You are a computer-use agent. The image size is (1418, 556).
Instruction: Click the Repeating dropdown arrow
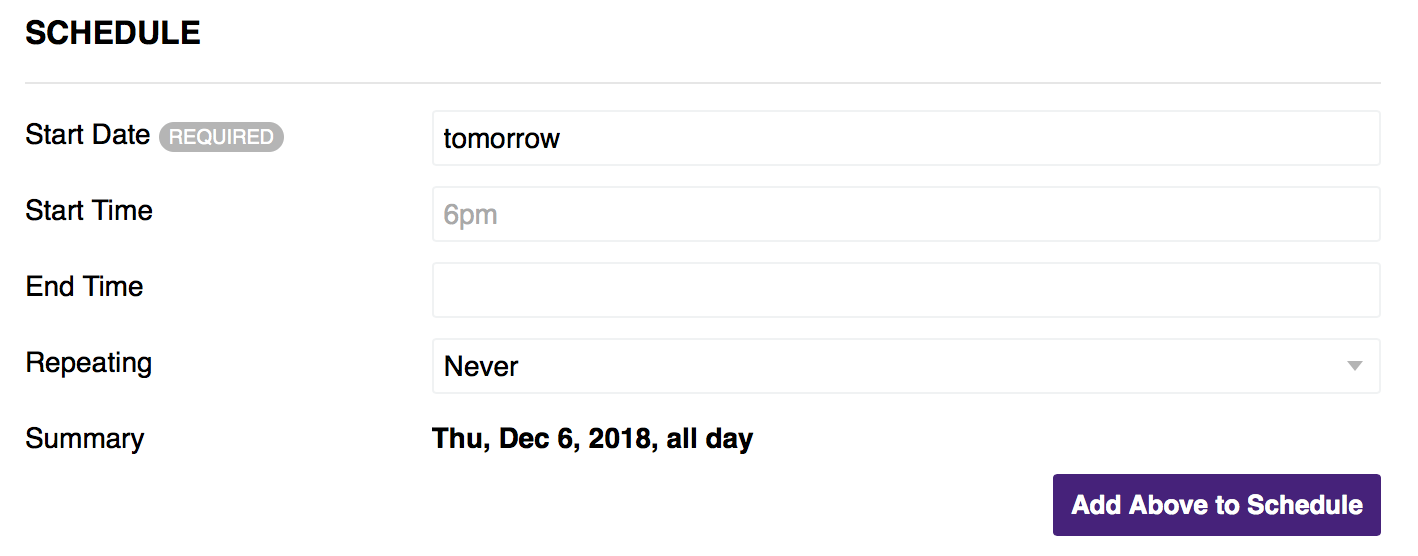(1354, 366)
